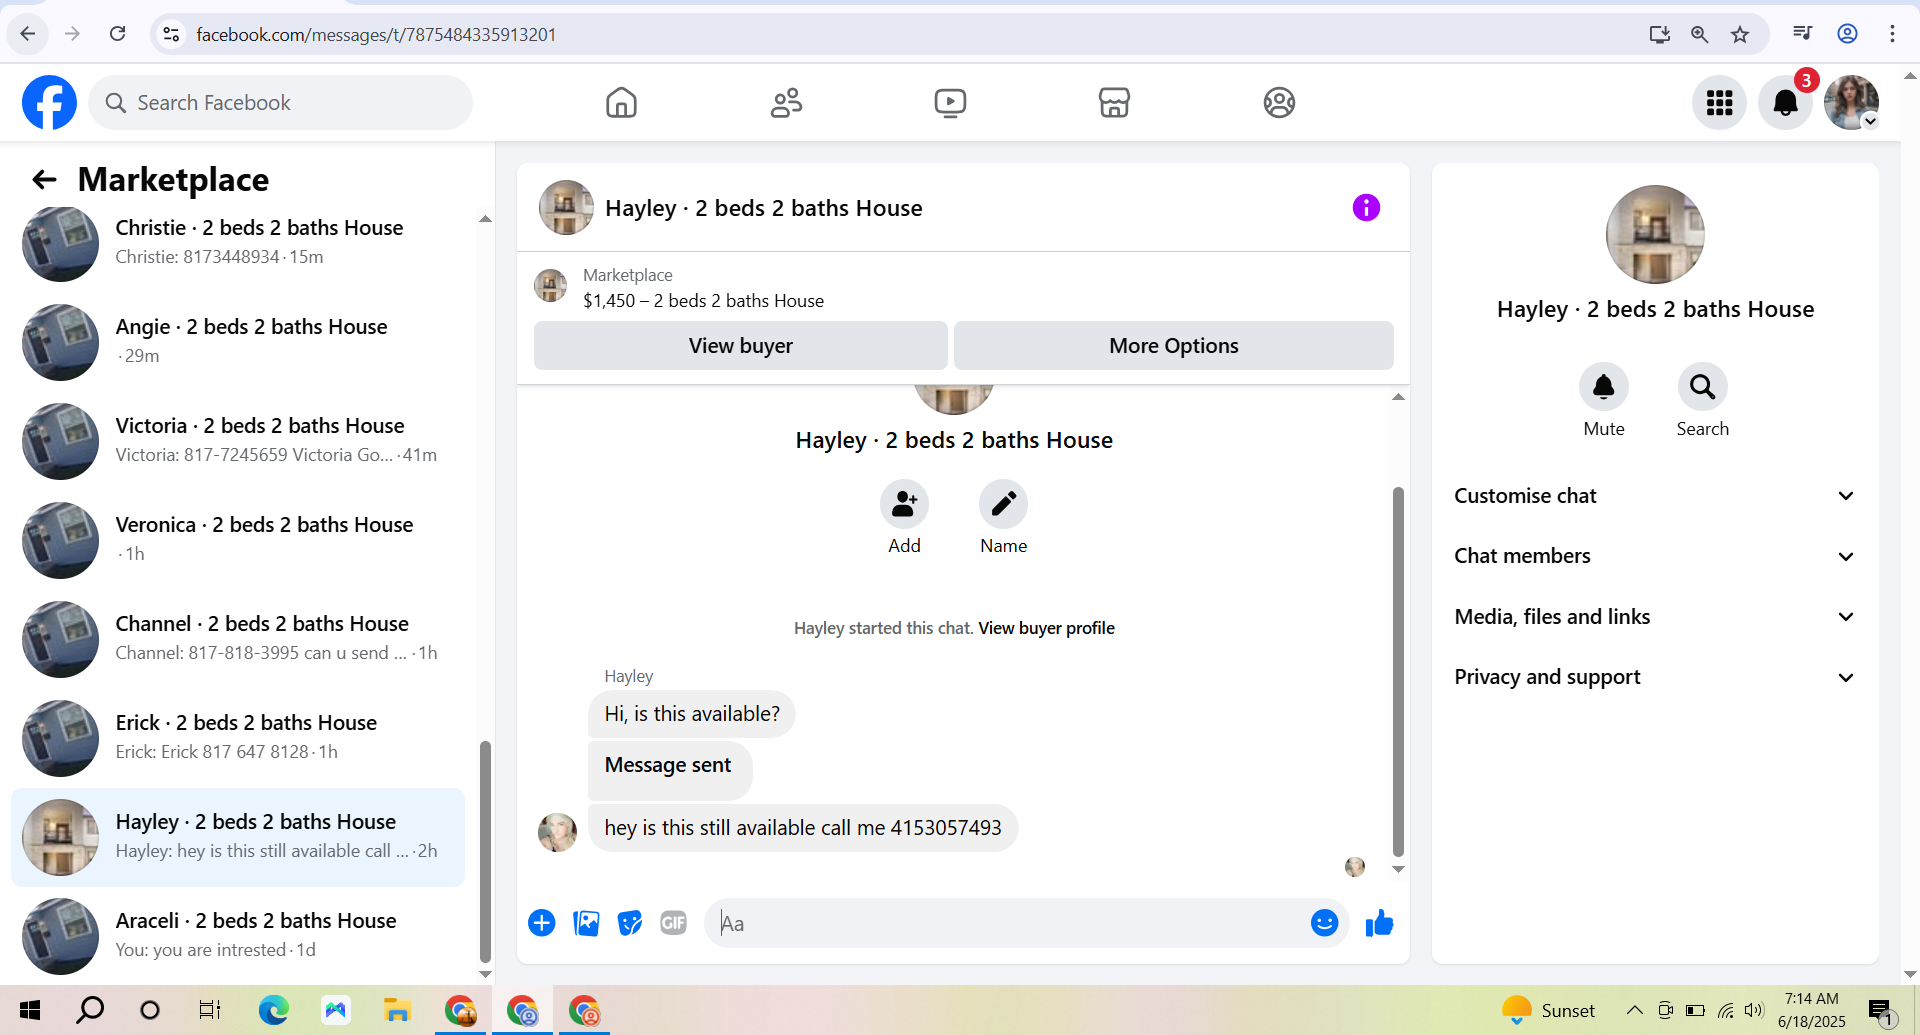
Task: Click the Marketplace listing thumbnail in chat header
Action: [550, 286]
